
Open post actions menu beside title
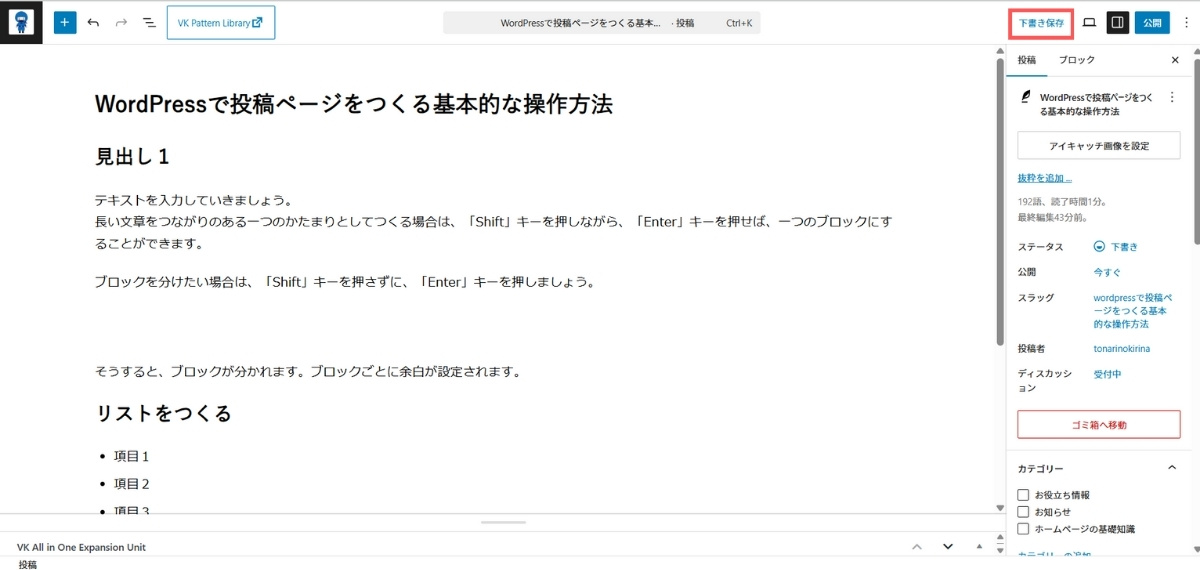tap(1173, 98)
